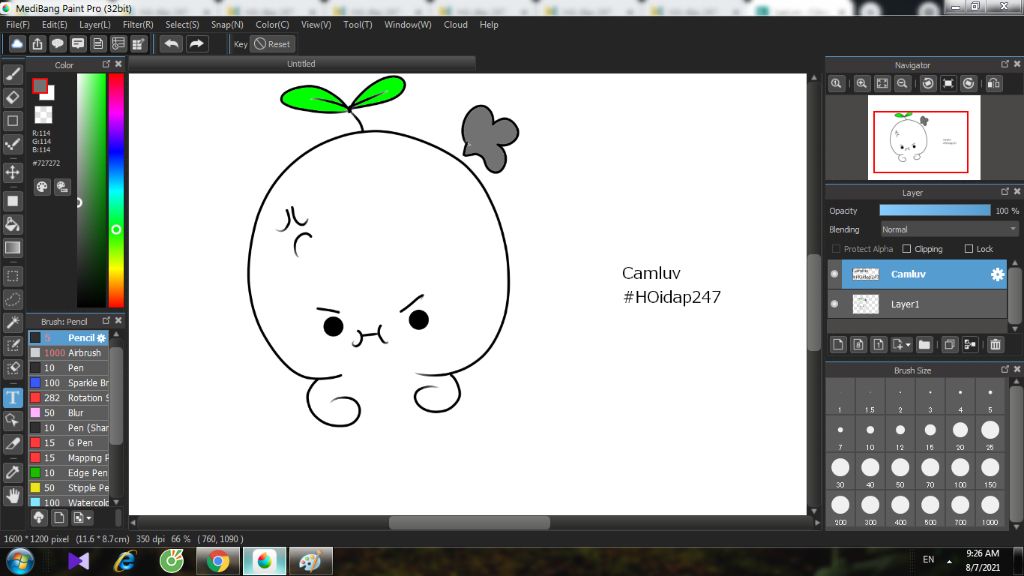1024x576 pixels.
Task: Hide the Layer1 visibility dot
Action: pos(834,304)
